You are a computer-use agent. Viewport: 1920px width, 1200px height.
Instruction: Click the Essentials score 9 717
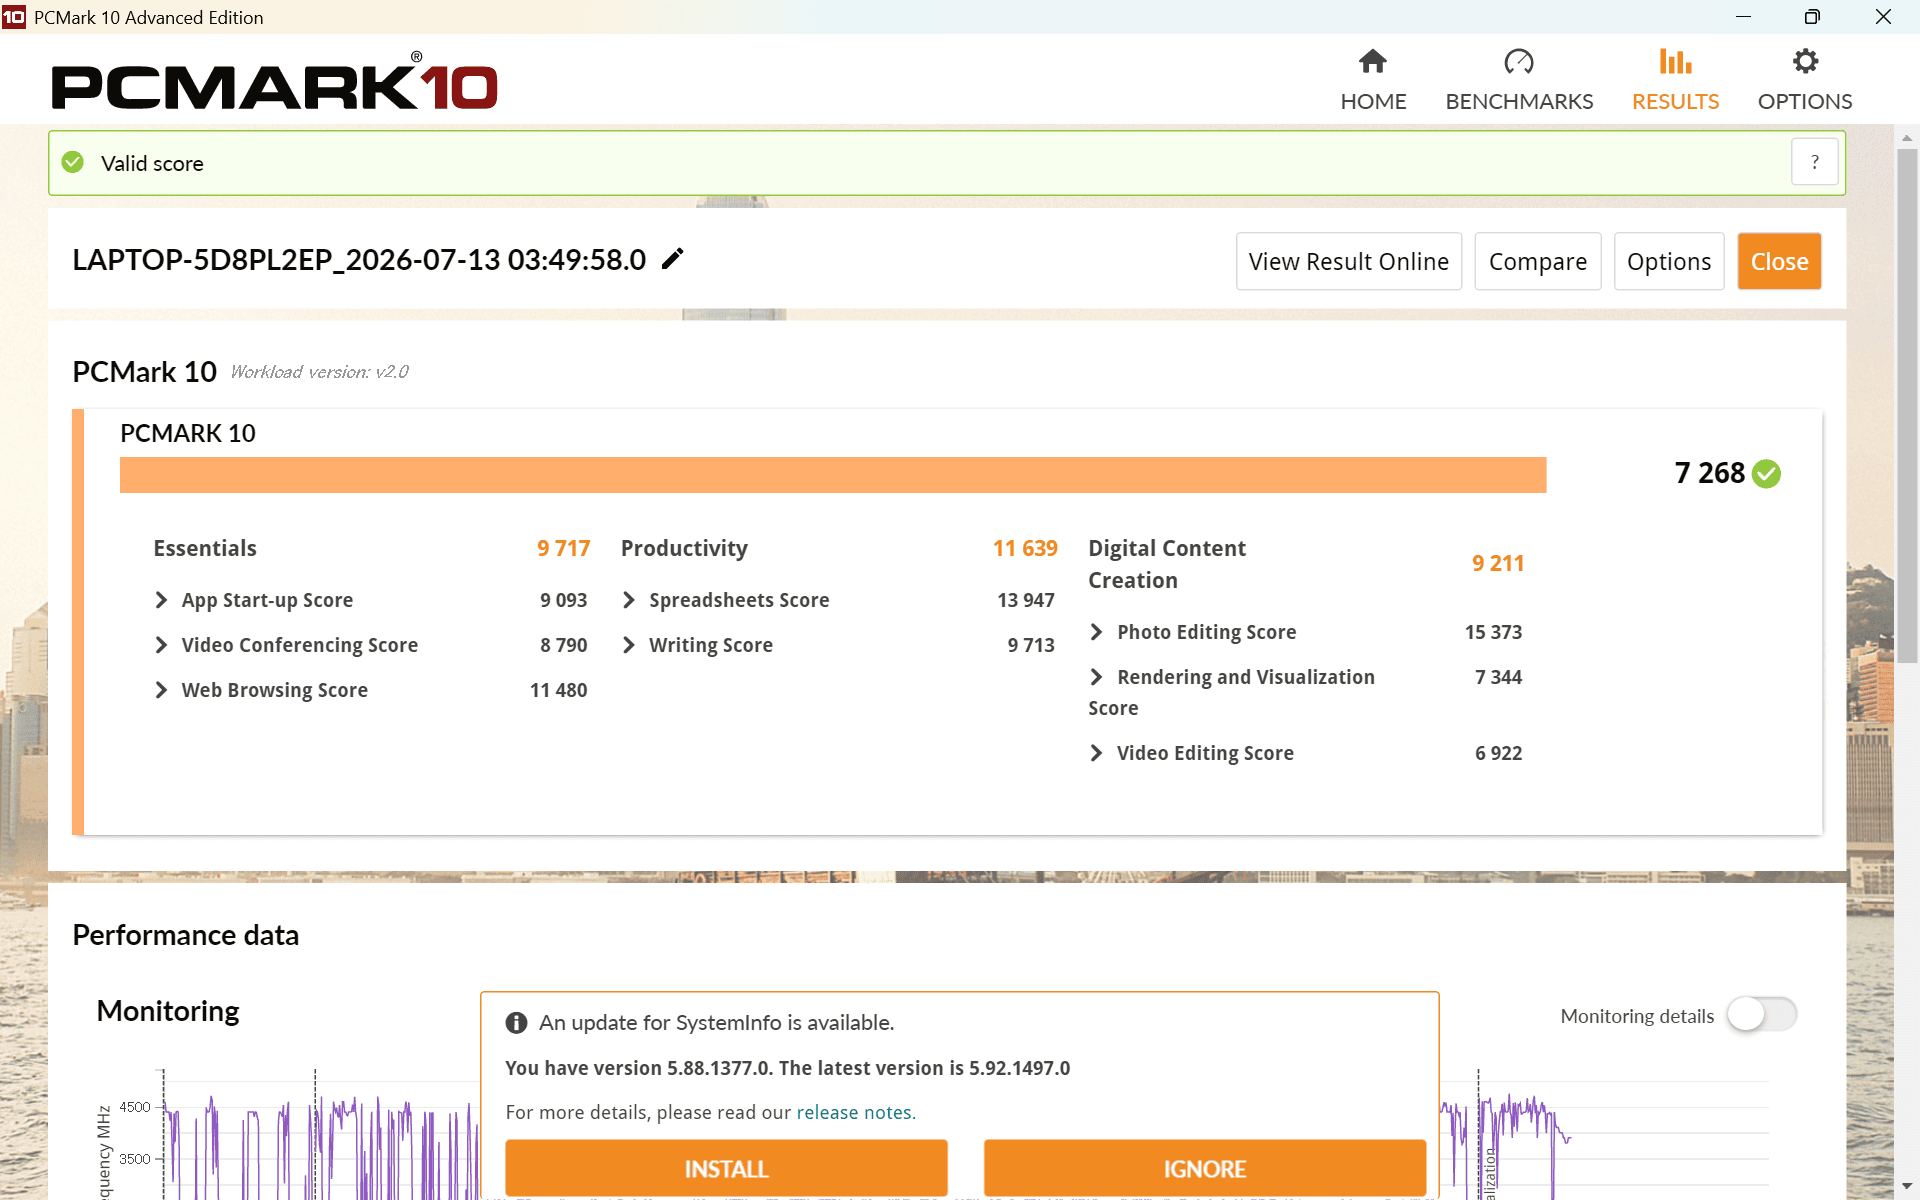coord(564,548)
